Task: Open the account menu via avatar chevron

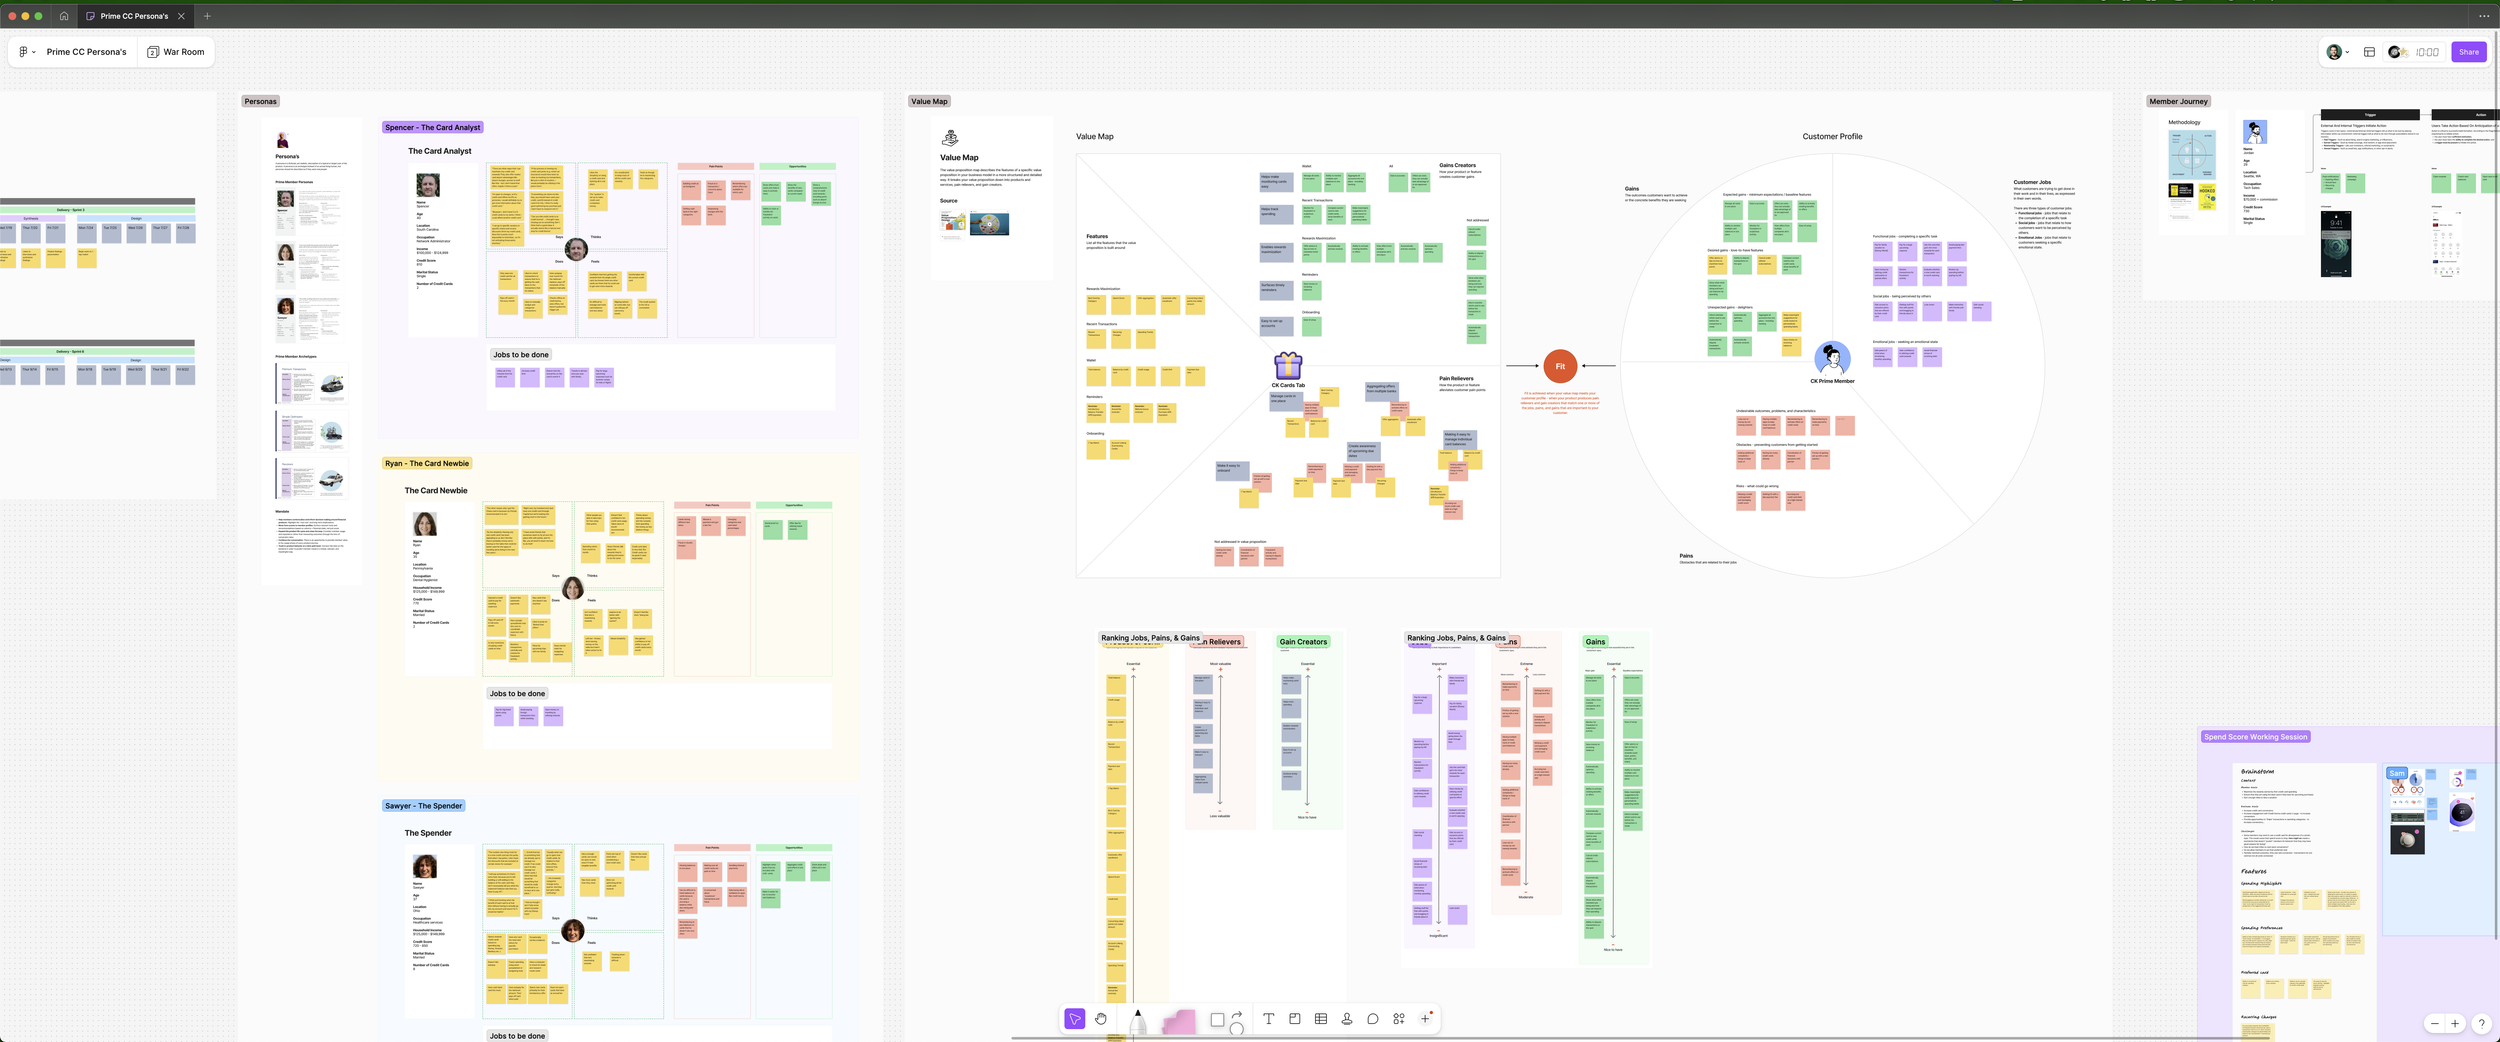Action: tap(2347, 51)
